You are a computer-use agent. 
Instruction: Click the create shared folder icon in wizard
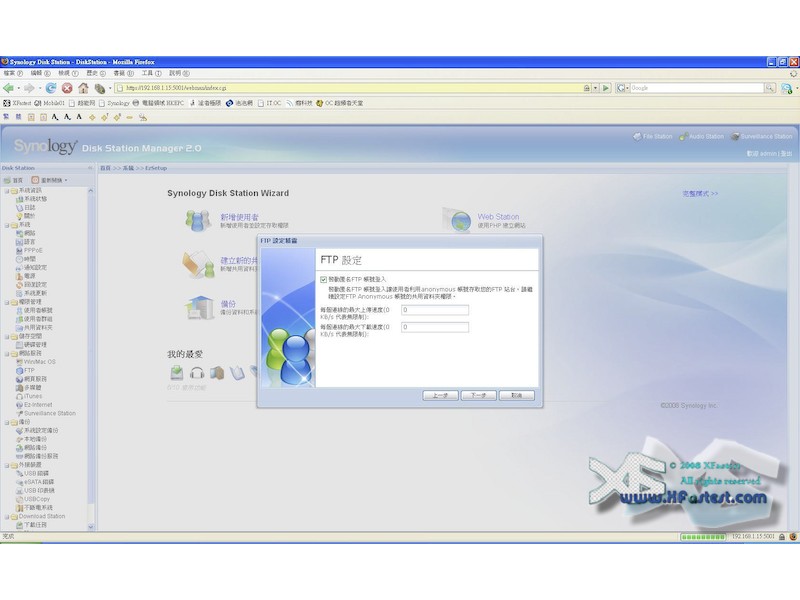tap(198, 264)
